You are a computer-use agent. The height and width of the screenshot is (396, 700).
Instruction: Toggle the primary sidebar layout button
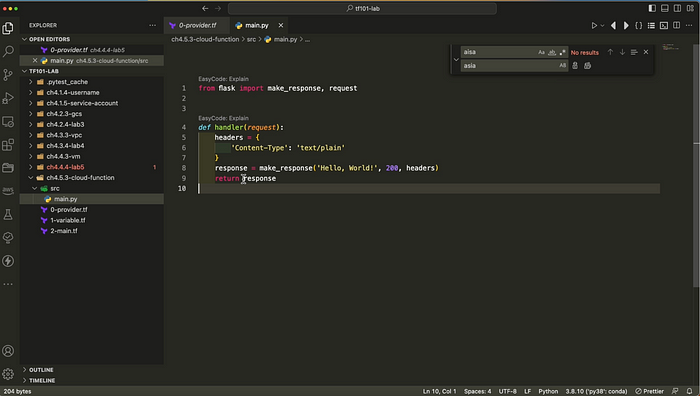pos(652,8)
